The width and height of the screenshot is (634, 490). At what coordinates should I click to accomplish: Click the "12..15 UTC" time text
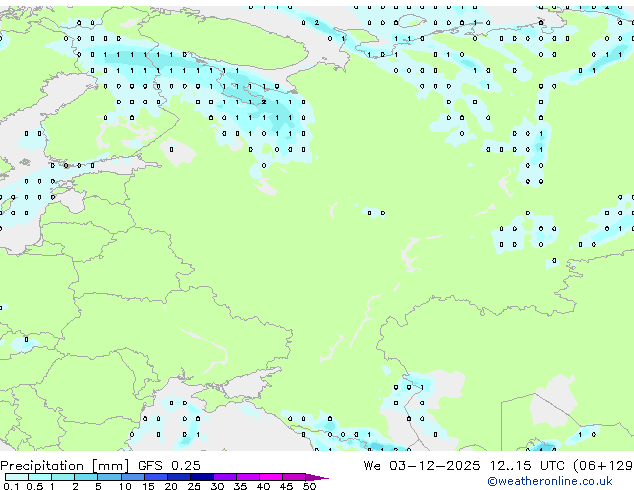[527, 465]
